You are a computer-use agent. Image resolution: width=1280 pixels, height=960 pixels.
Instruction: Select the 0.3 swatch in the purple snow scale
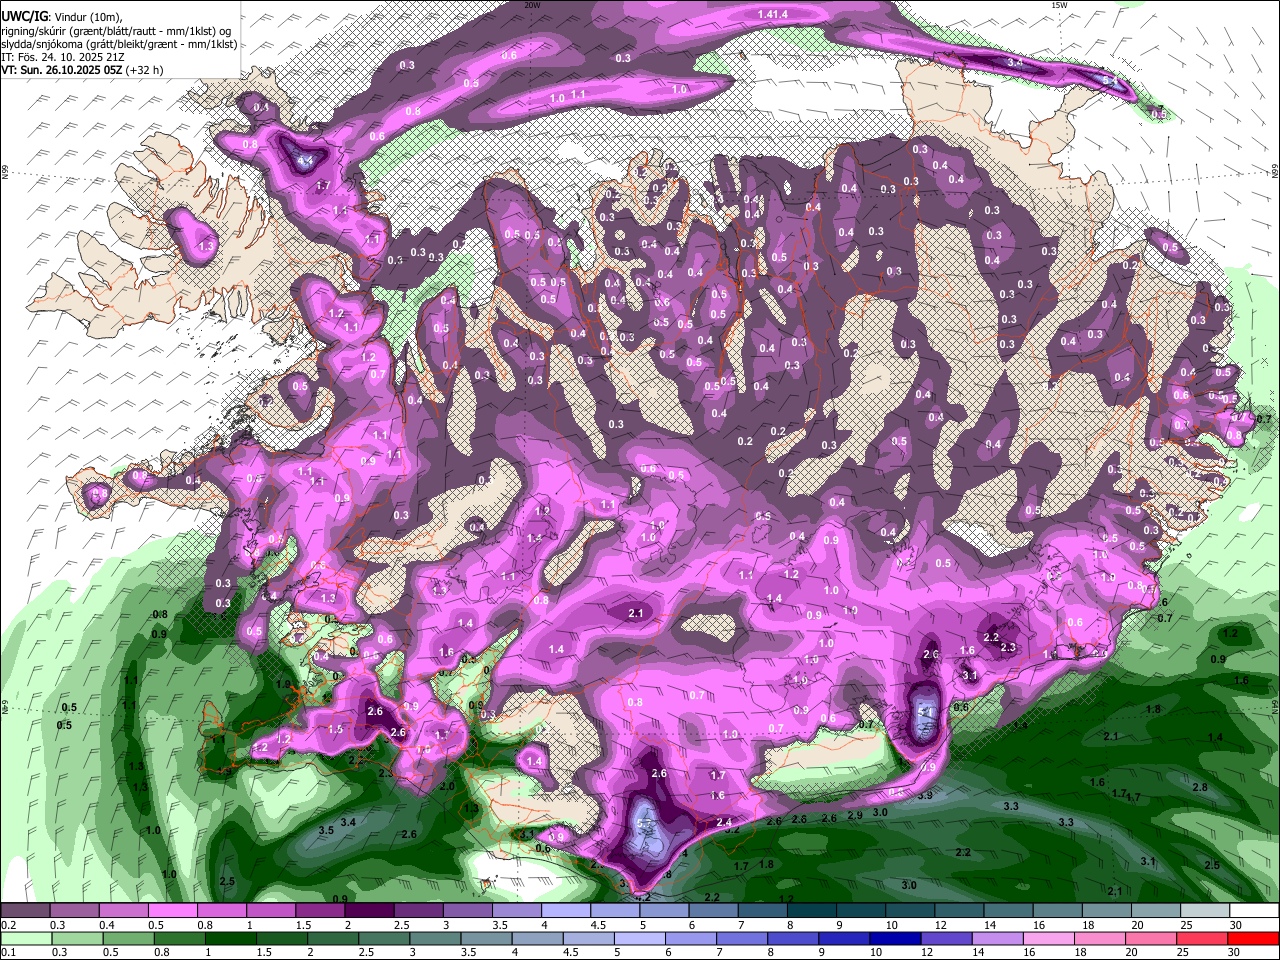point(75,911)
